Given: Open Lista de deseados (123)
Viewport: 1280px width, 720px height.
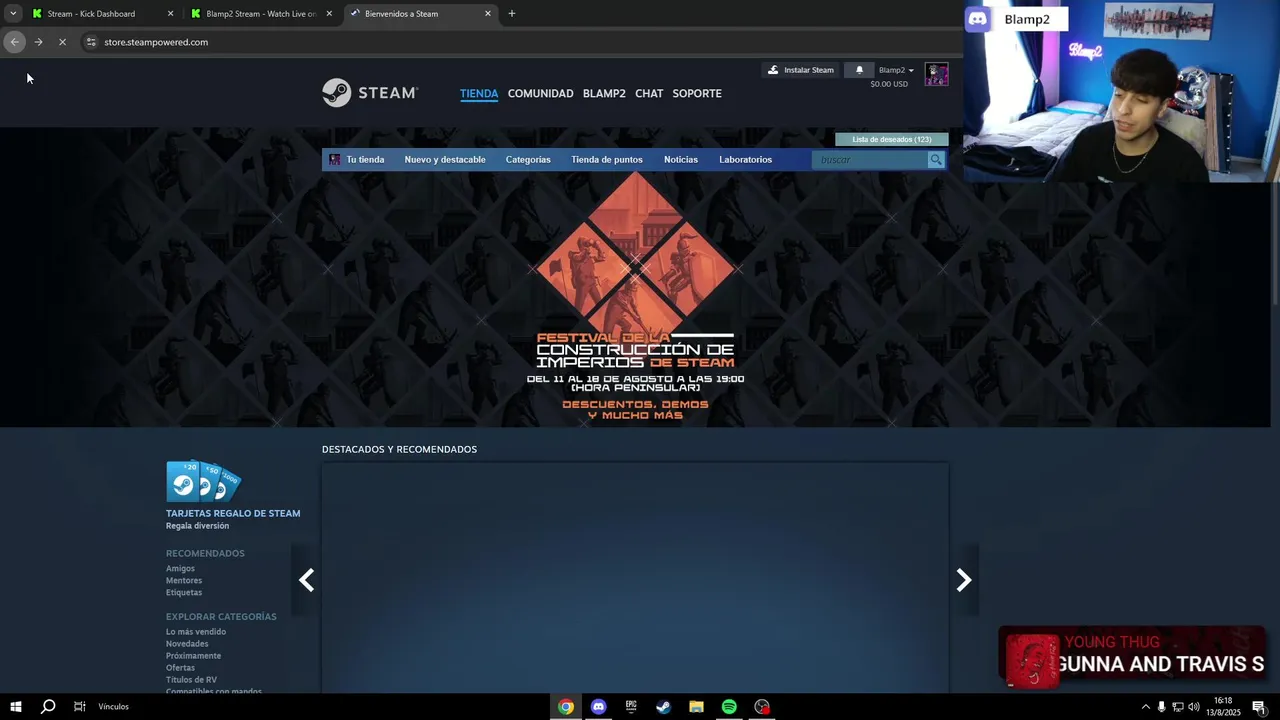Looking at the screenshot, I should click(892, 139).
